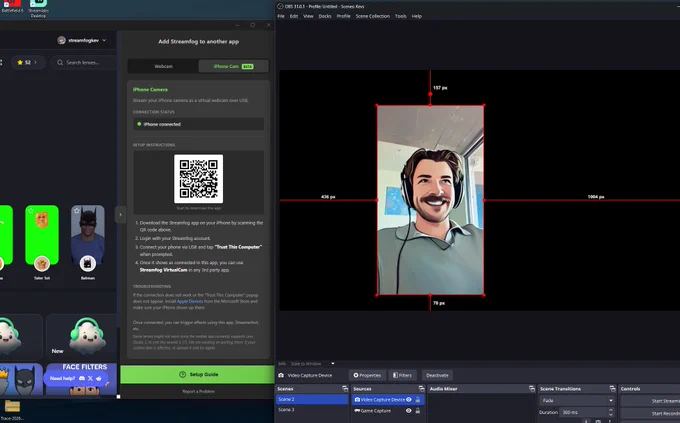Open the Fade transition dropdown
680x423 pixels.
[577, 400]
